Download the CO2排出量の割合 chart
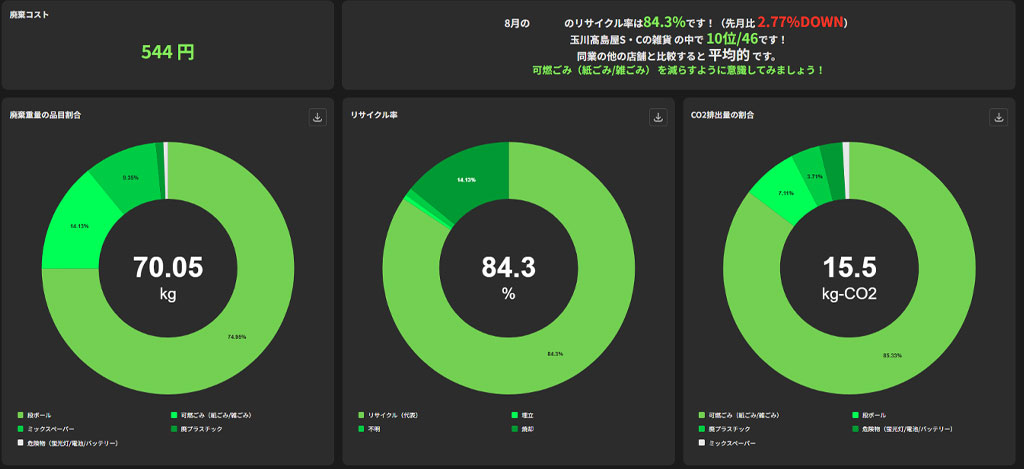 pyautogui.click(x=998, y=117)
